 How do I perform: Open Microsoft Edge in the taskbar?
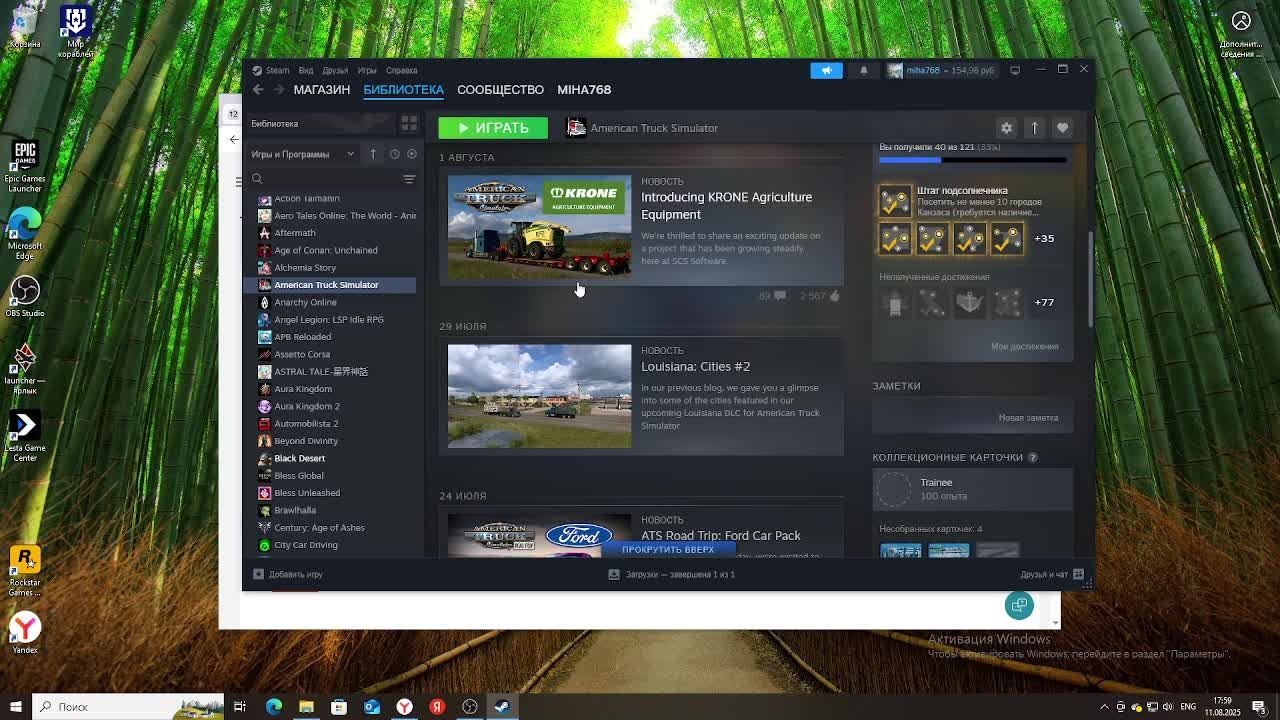273,707
